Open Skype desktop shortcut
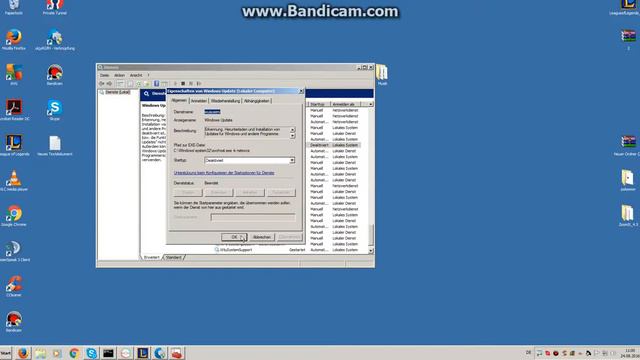Viewport: 640px width, 360px height. click(x=55, y=110)
